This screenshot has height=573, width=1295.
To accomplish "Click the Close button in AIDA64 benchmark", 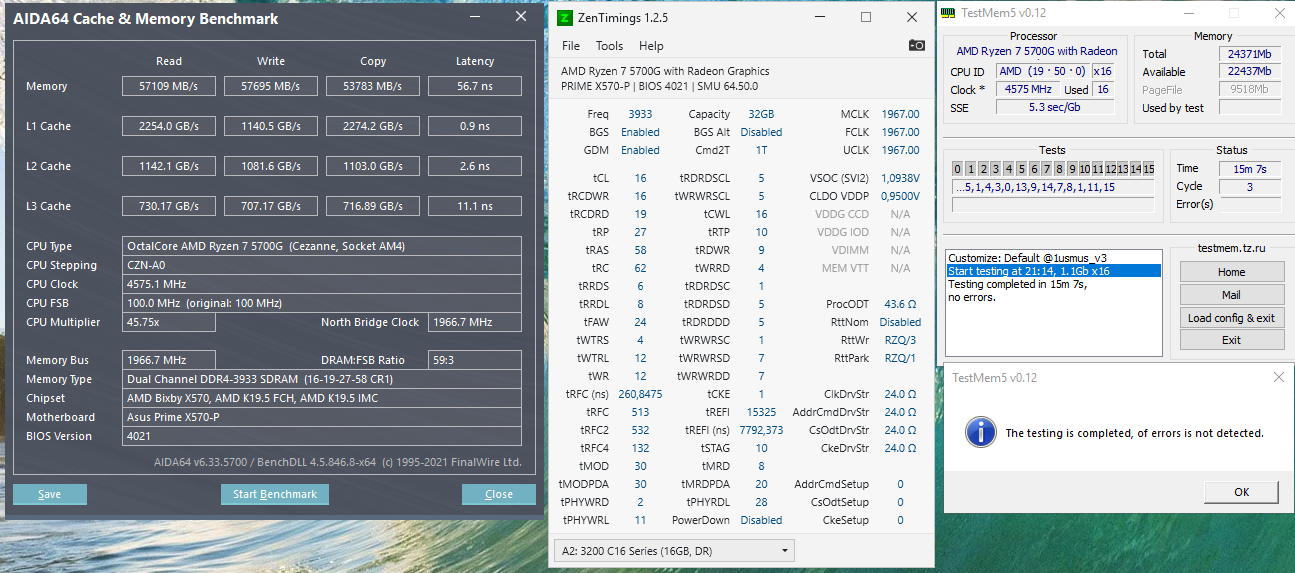I will pyautogui.click(x=499, y=494).
